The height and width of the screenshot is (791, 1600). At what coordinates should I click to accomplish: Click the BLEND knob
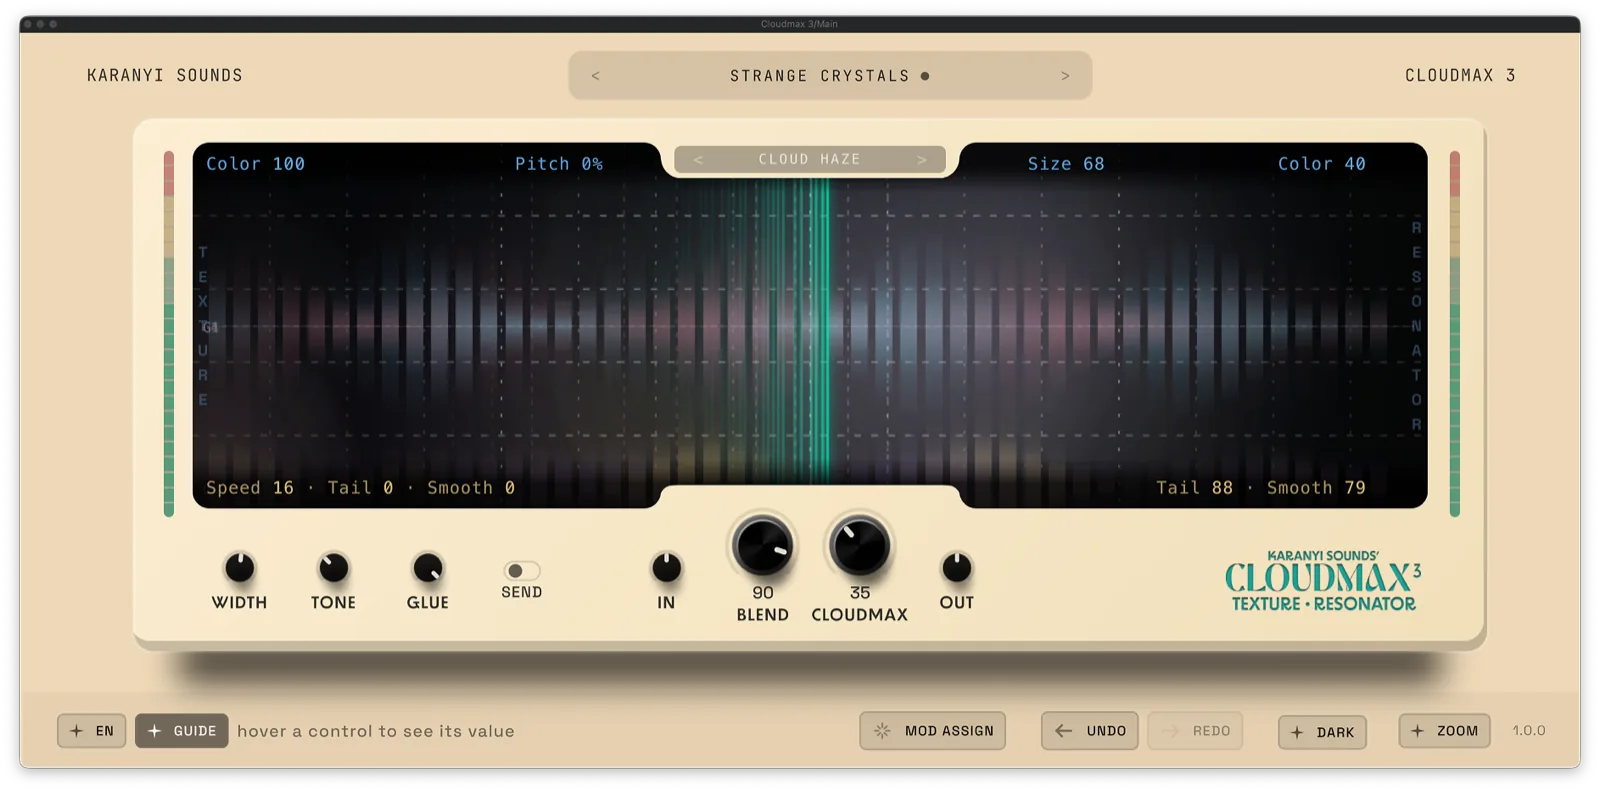click(762, 546)
